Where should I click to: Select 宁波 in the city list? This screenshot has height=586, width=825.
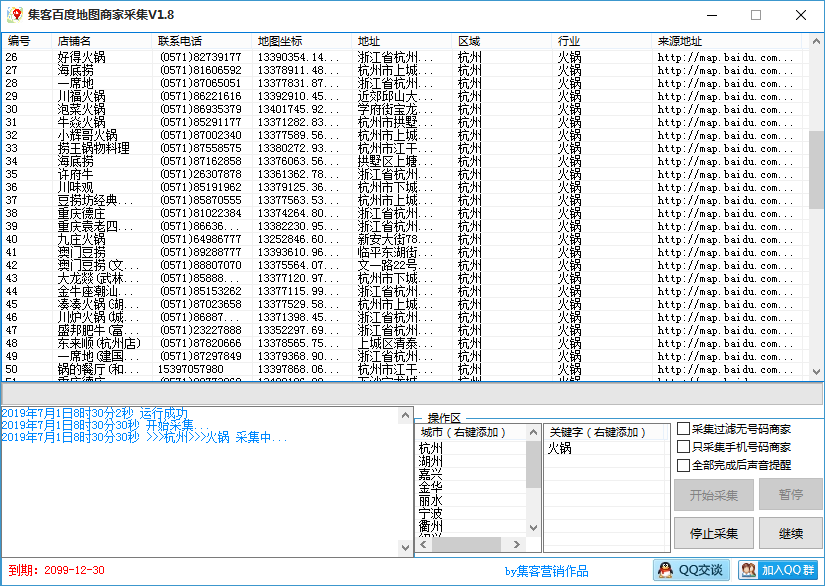point(431,513)
